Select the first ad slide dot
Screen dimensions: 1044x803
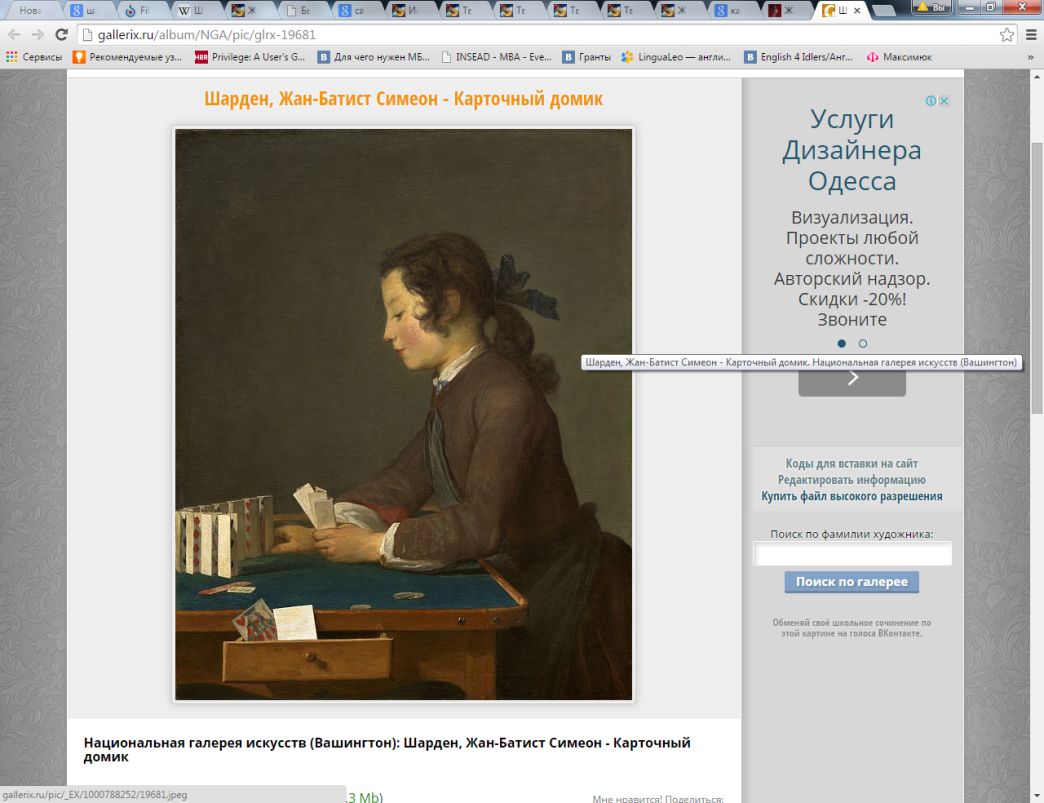coord(842,344)
